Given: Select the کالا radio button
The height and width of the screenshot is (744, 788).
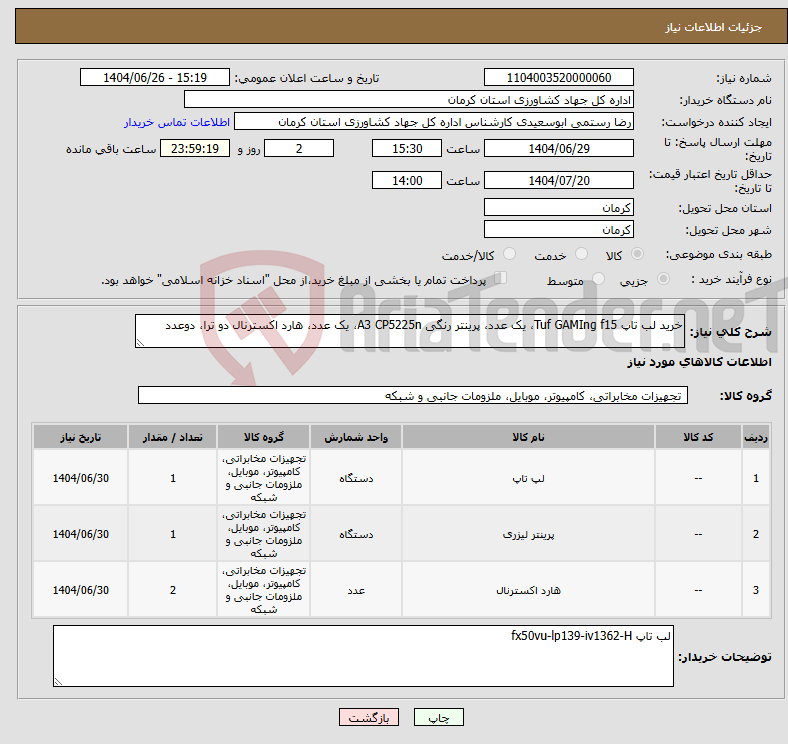Looking at the screenshot, I should tap(637, 254).
